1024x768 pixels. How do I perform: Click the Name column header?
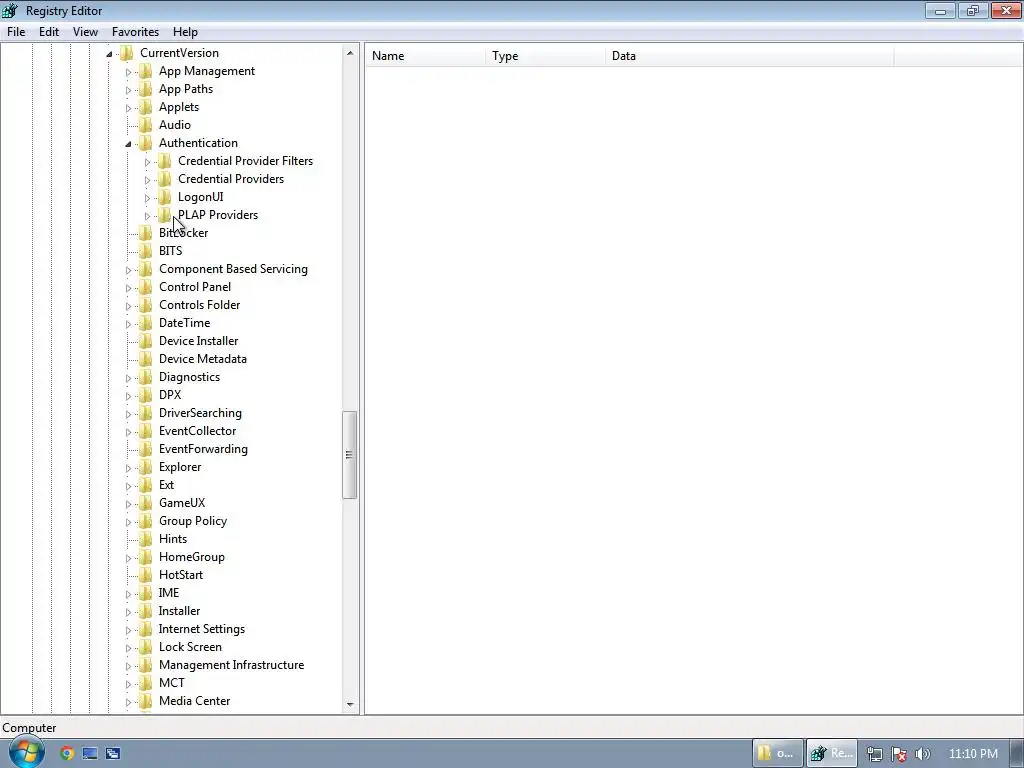tap(425, 56)
